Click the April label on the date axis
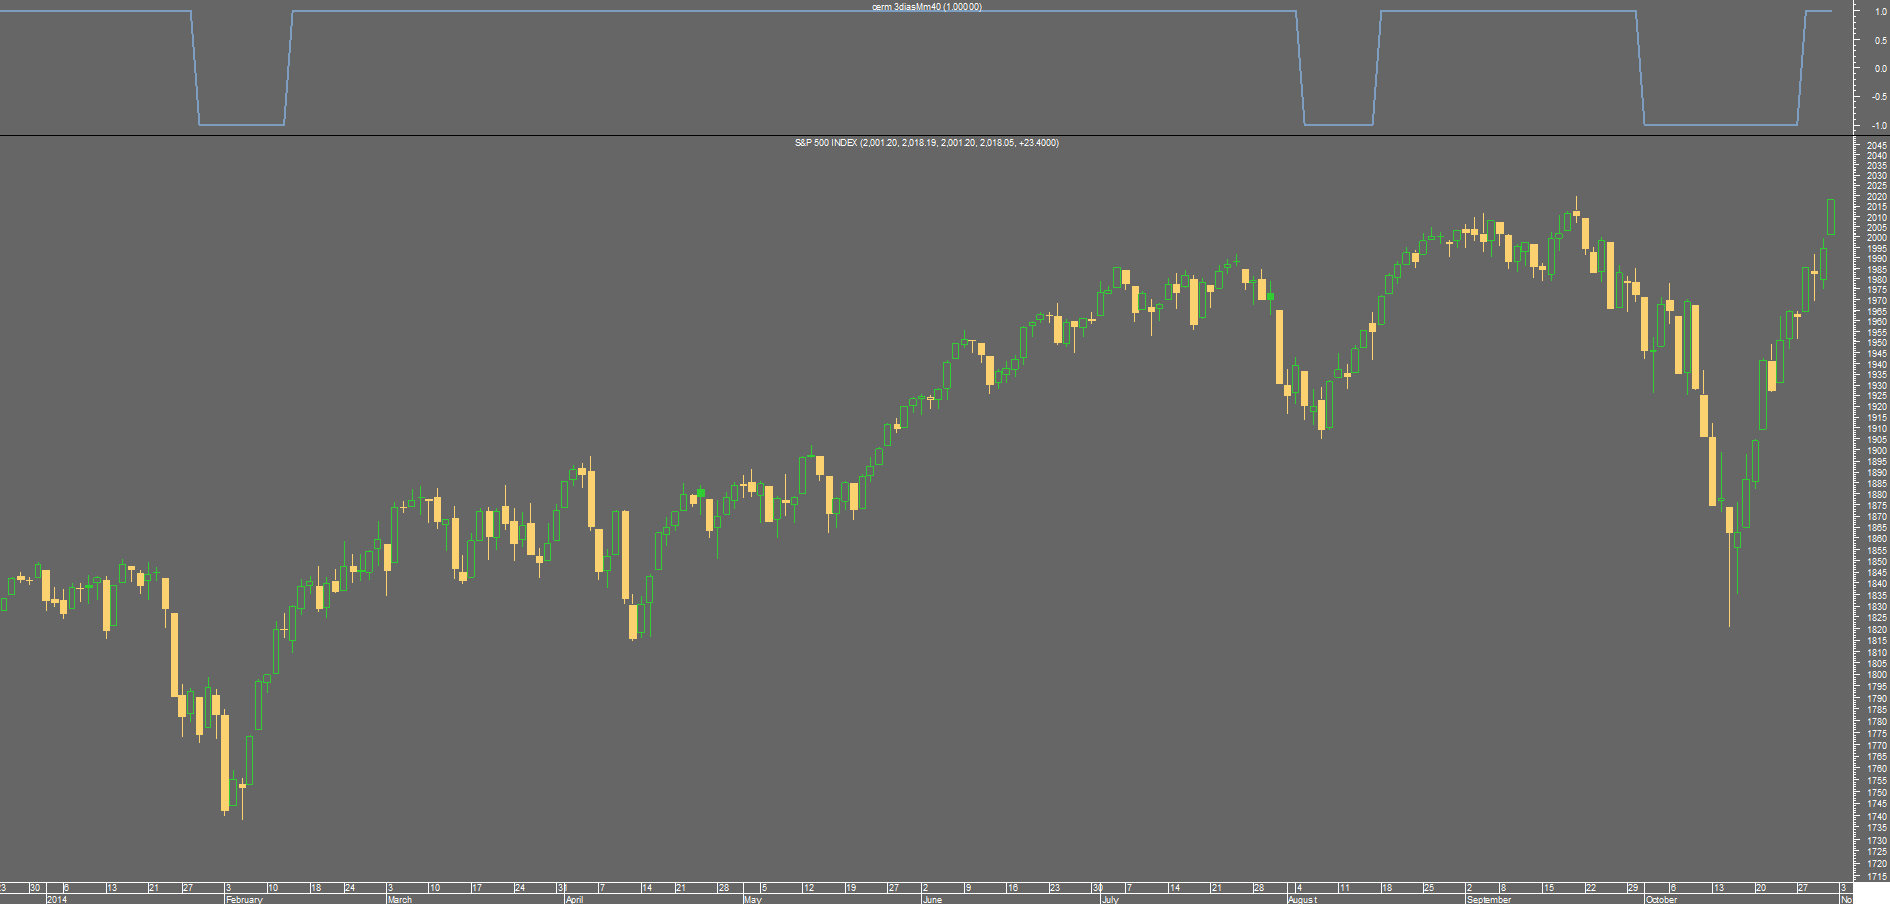This screenshot has height=904, width=1890. tap(574, 899)
